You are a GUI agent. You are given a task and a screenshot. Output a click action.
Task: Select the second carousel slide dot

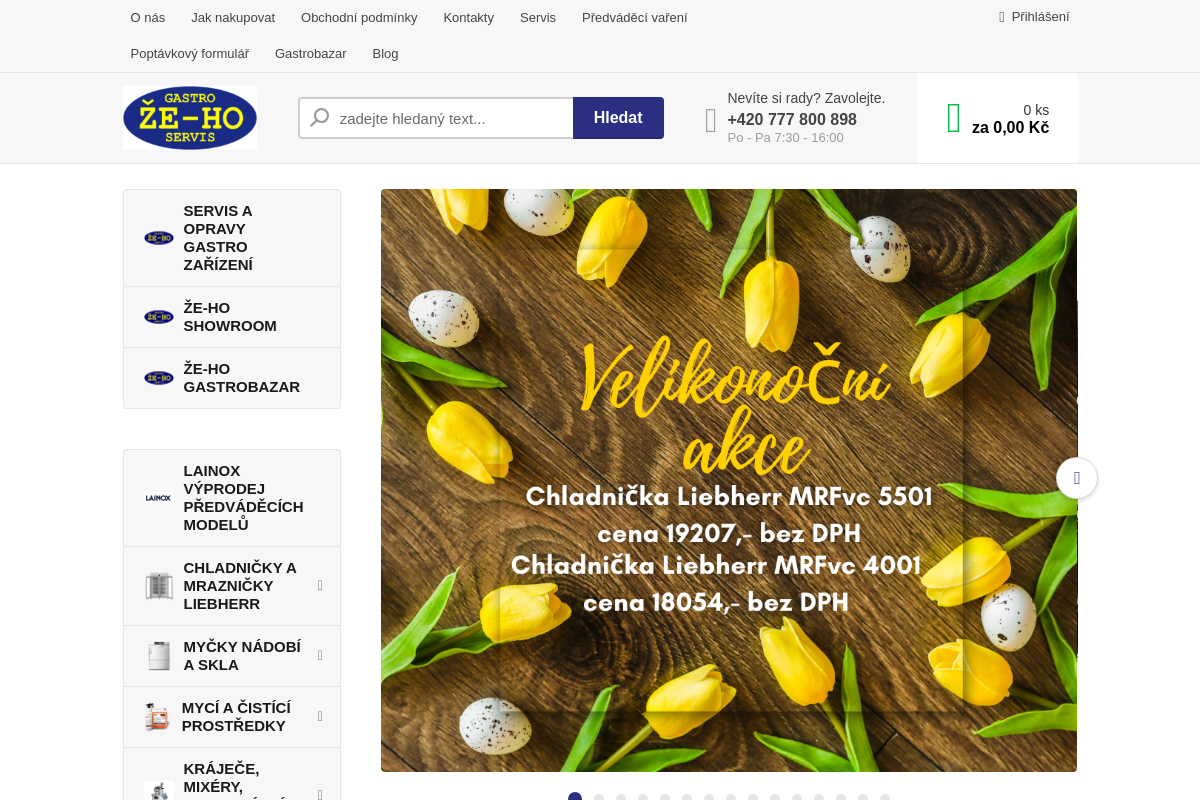(599, 798)
